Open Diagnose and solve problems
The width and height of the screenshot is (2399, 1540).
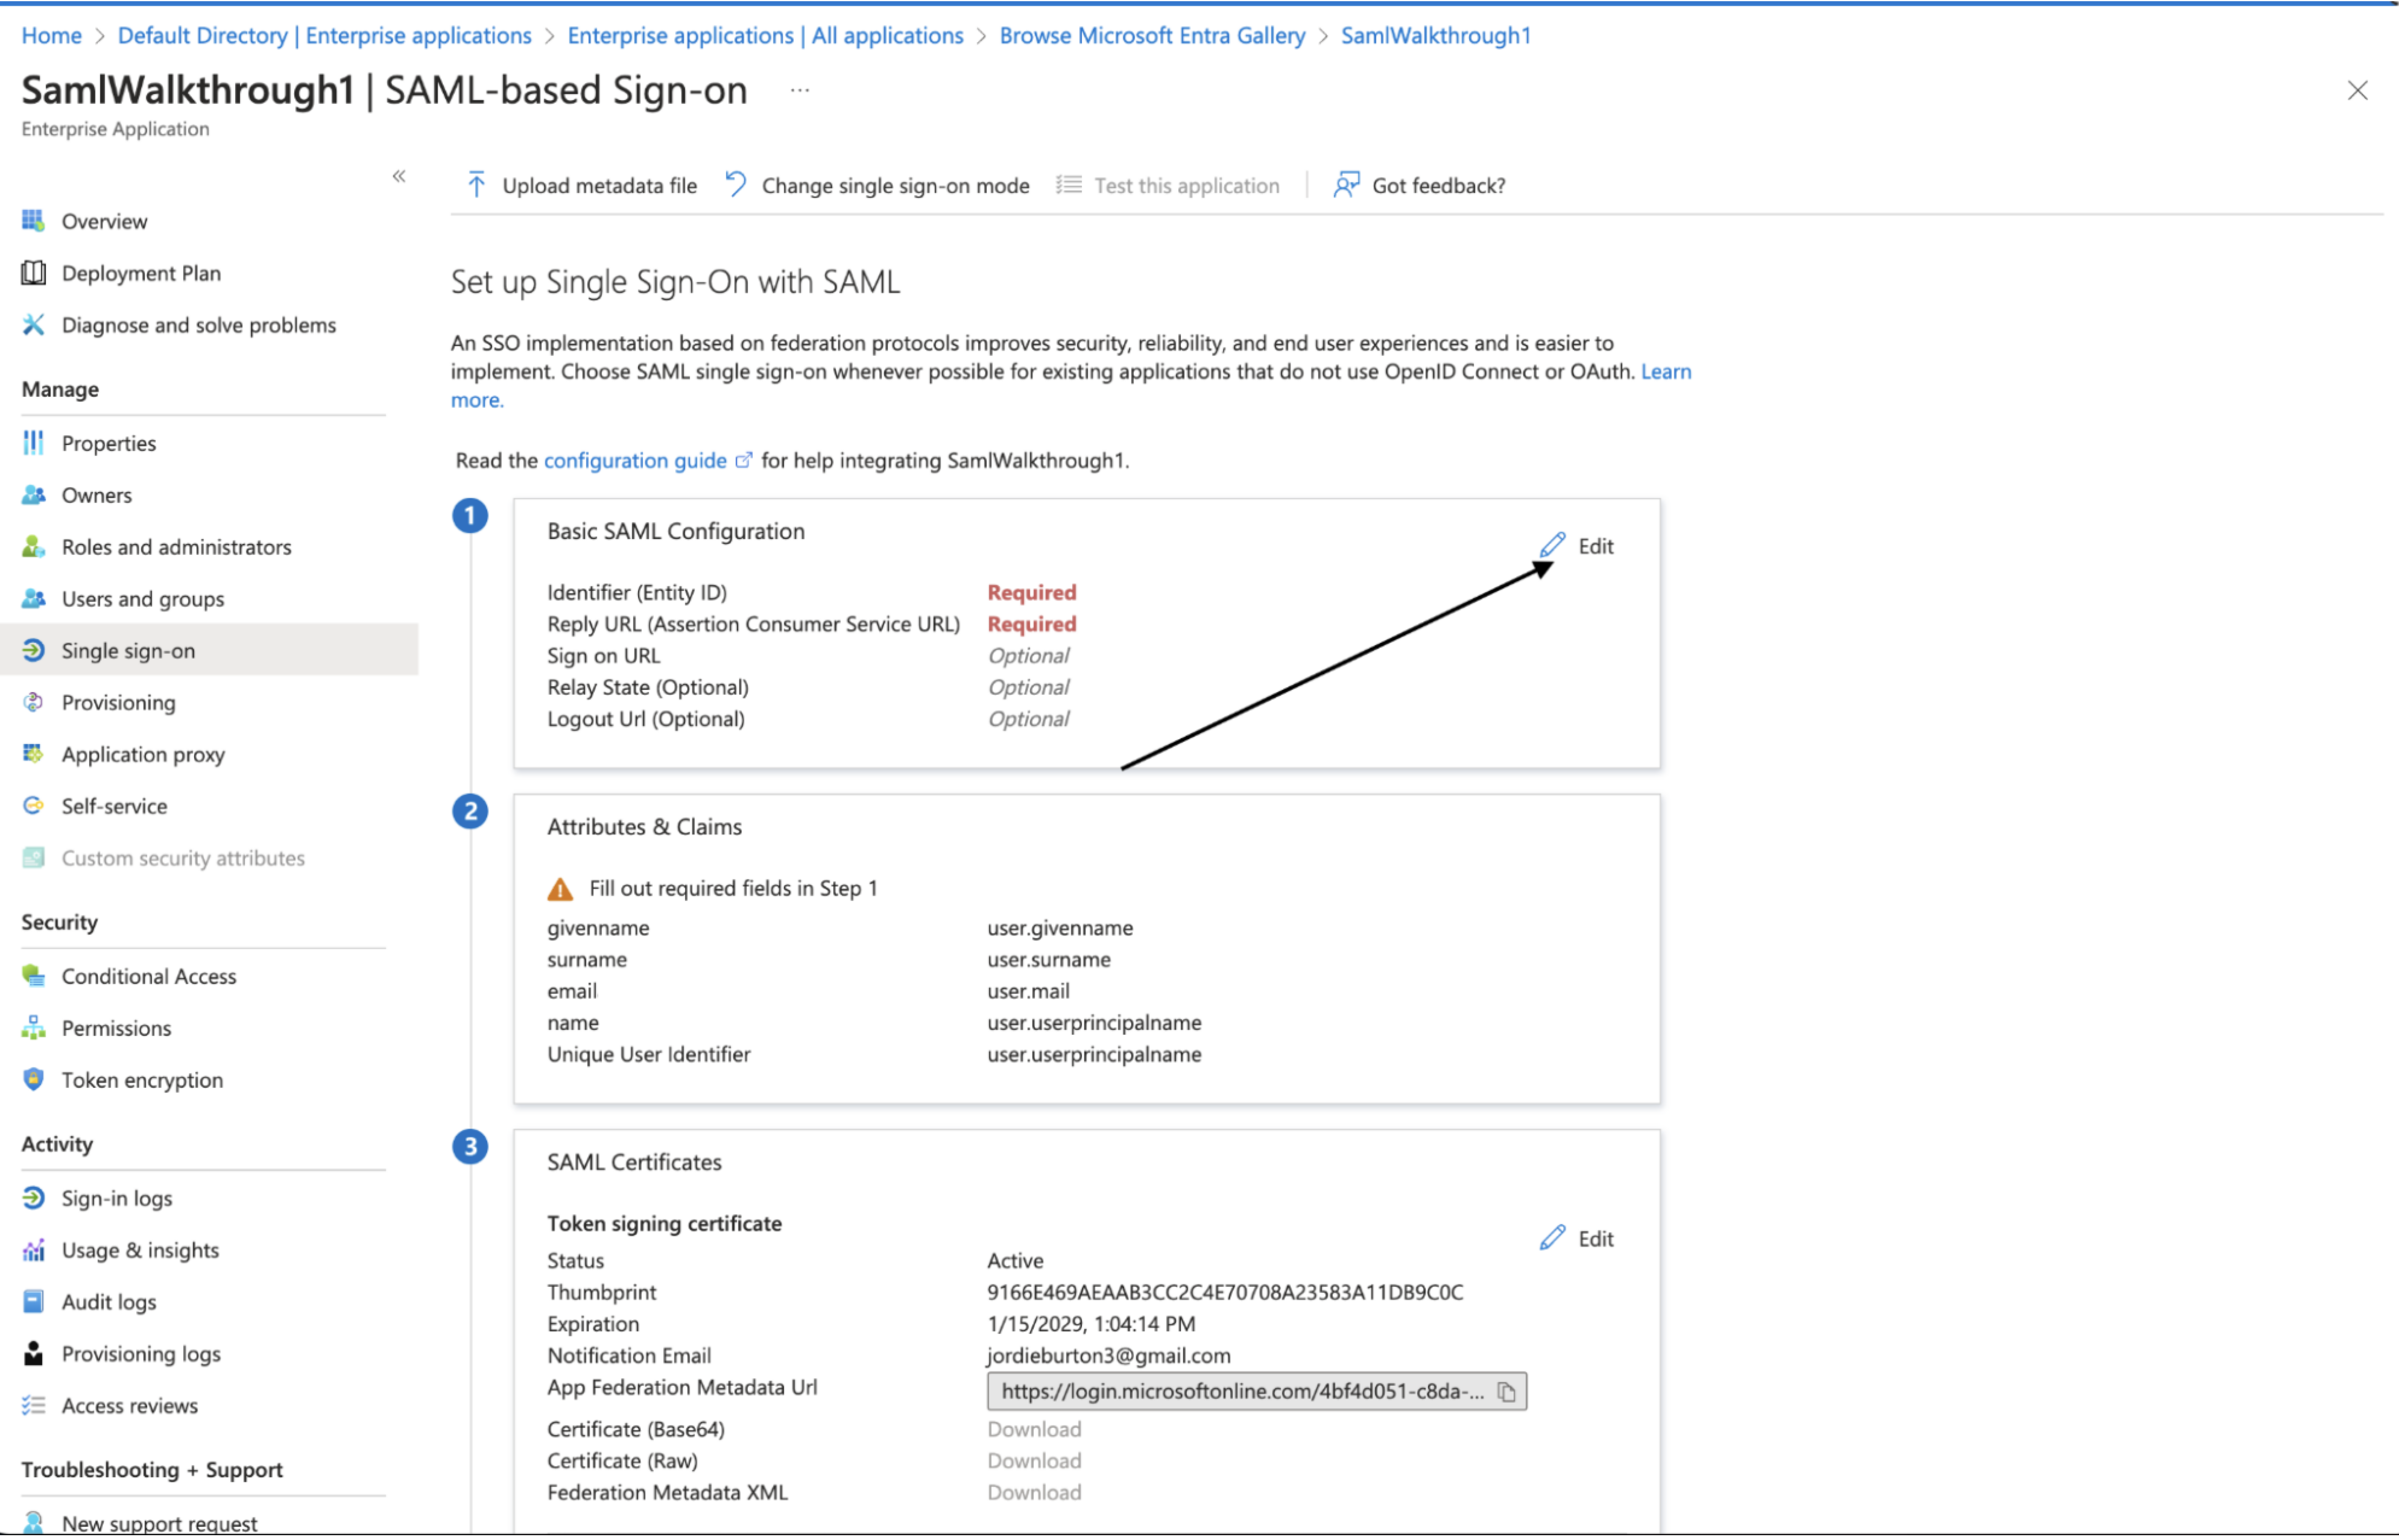pos(198,325)
